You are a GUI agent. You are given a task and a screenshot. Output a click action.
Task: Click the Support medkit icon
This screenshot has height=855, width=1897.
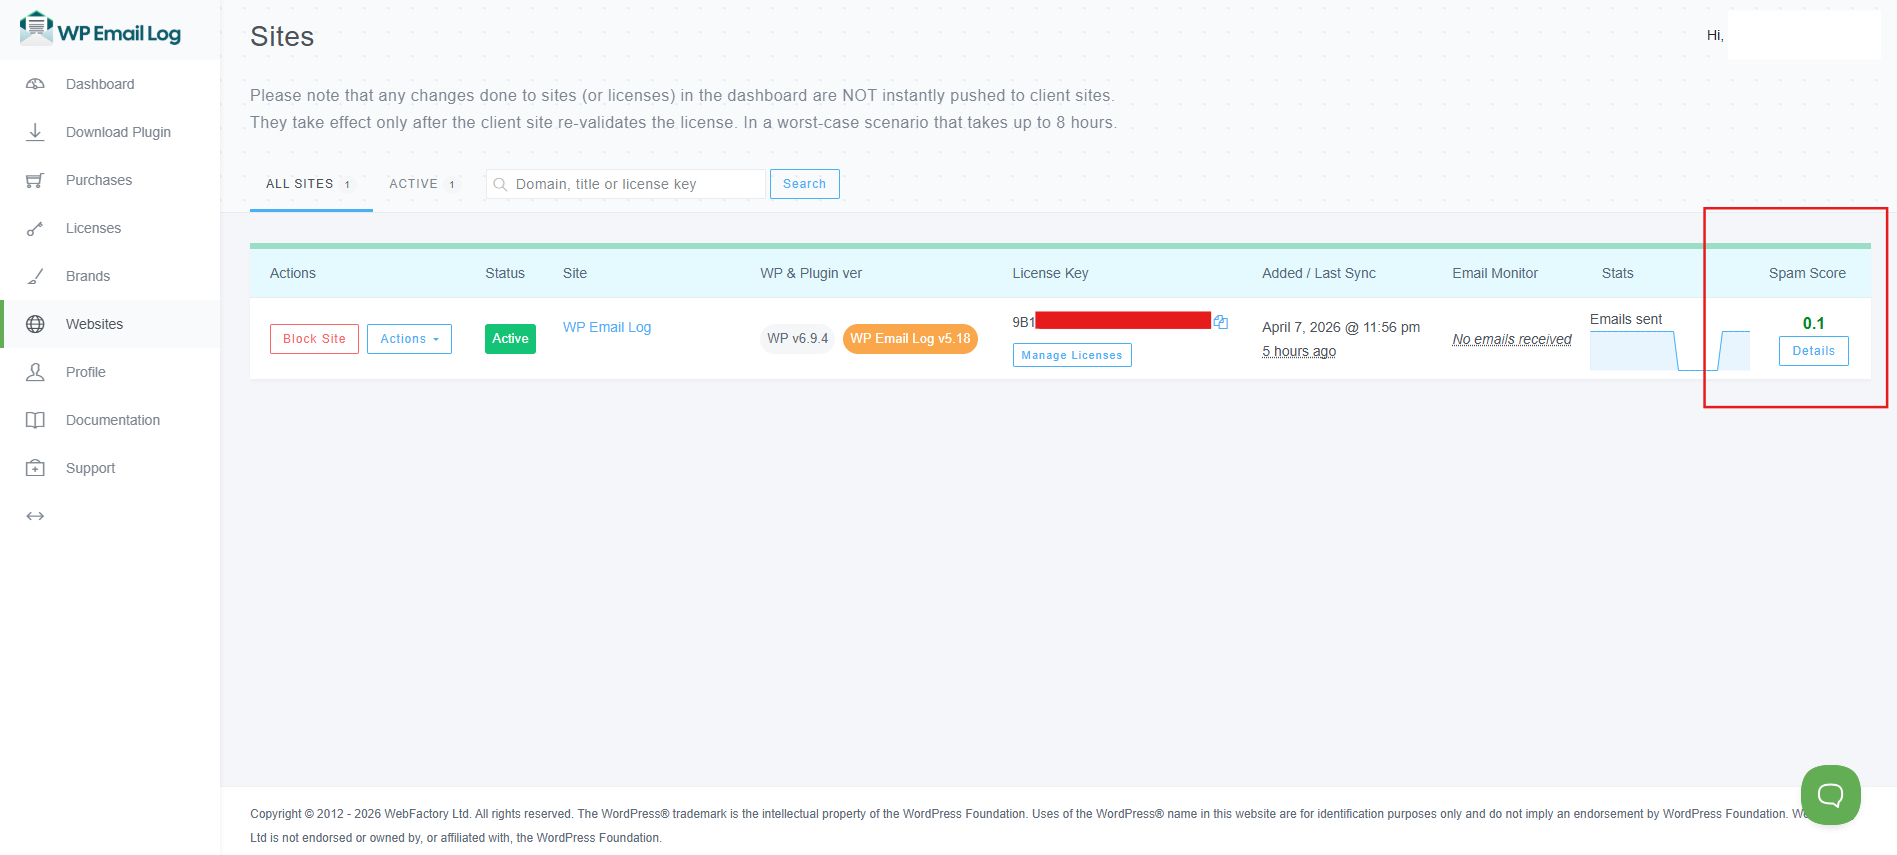pyautogui.click(x=35, y=468)
